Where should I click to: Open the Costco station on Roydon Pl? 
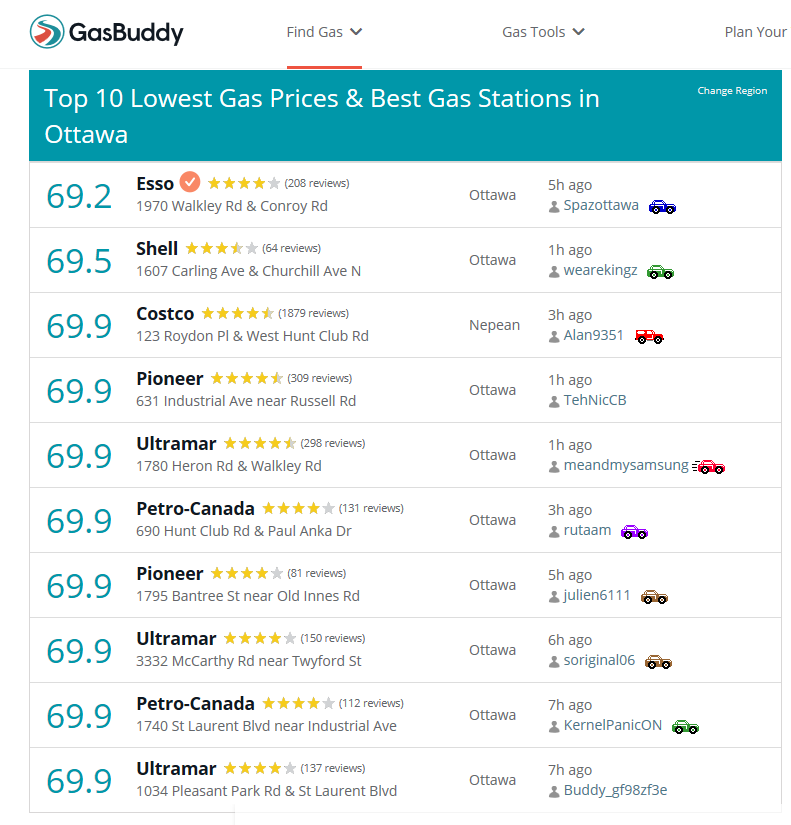(165, 314)
